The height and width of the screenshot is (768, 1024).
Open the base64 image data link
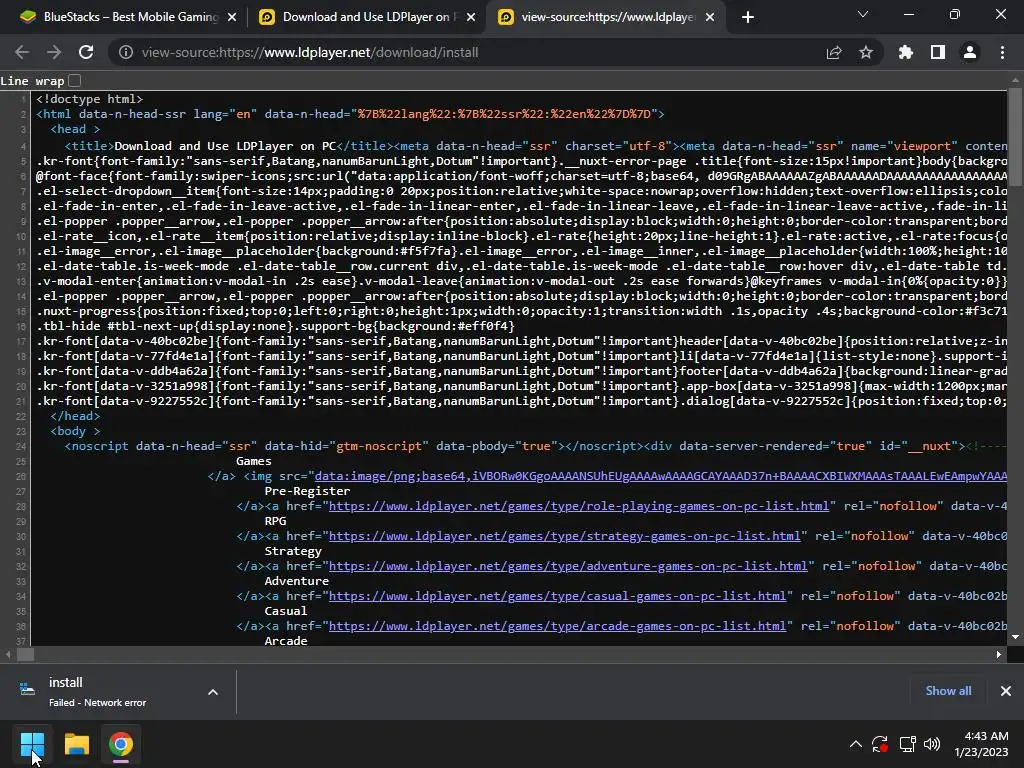660,476
